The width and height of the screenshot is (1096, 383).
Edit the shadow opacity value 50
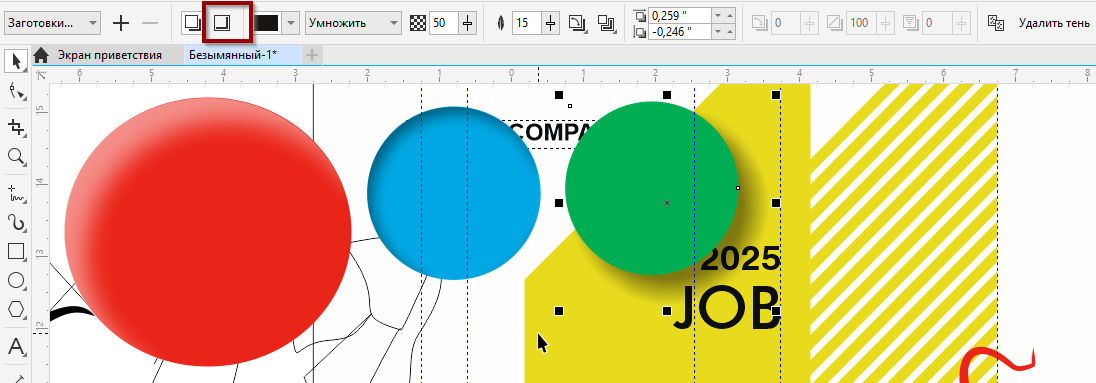pyautogui.click(x=443, y=23)
